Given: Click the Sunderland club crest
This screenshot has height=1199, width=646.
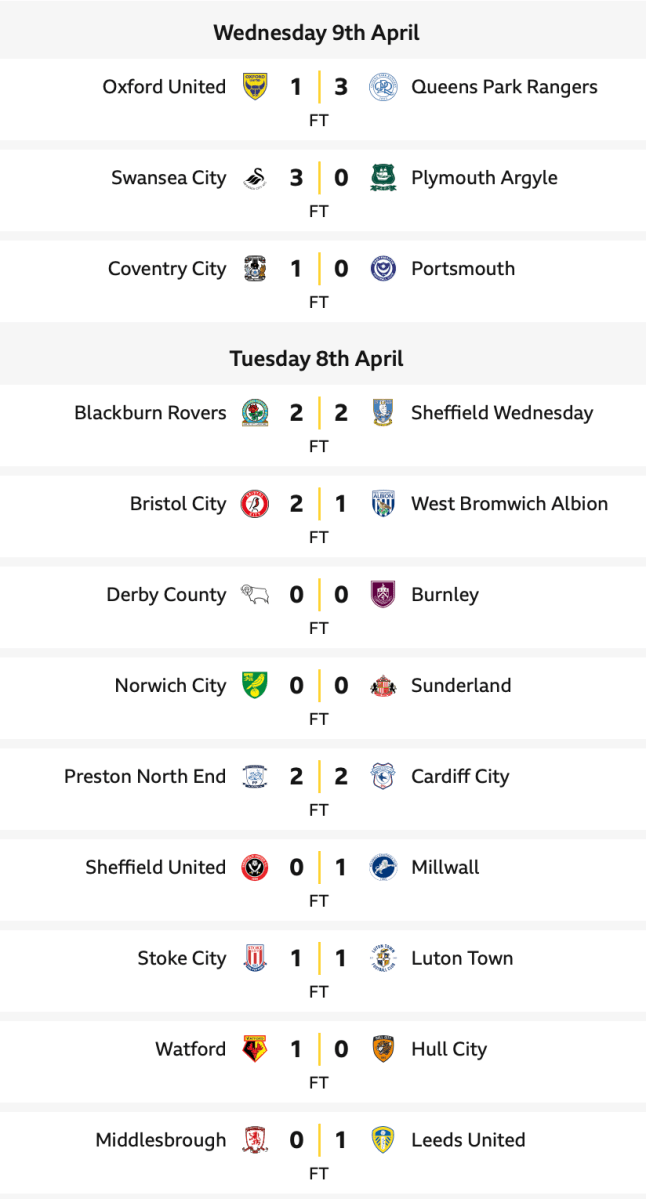Looking at the screenshot, I should [382, 686].
